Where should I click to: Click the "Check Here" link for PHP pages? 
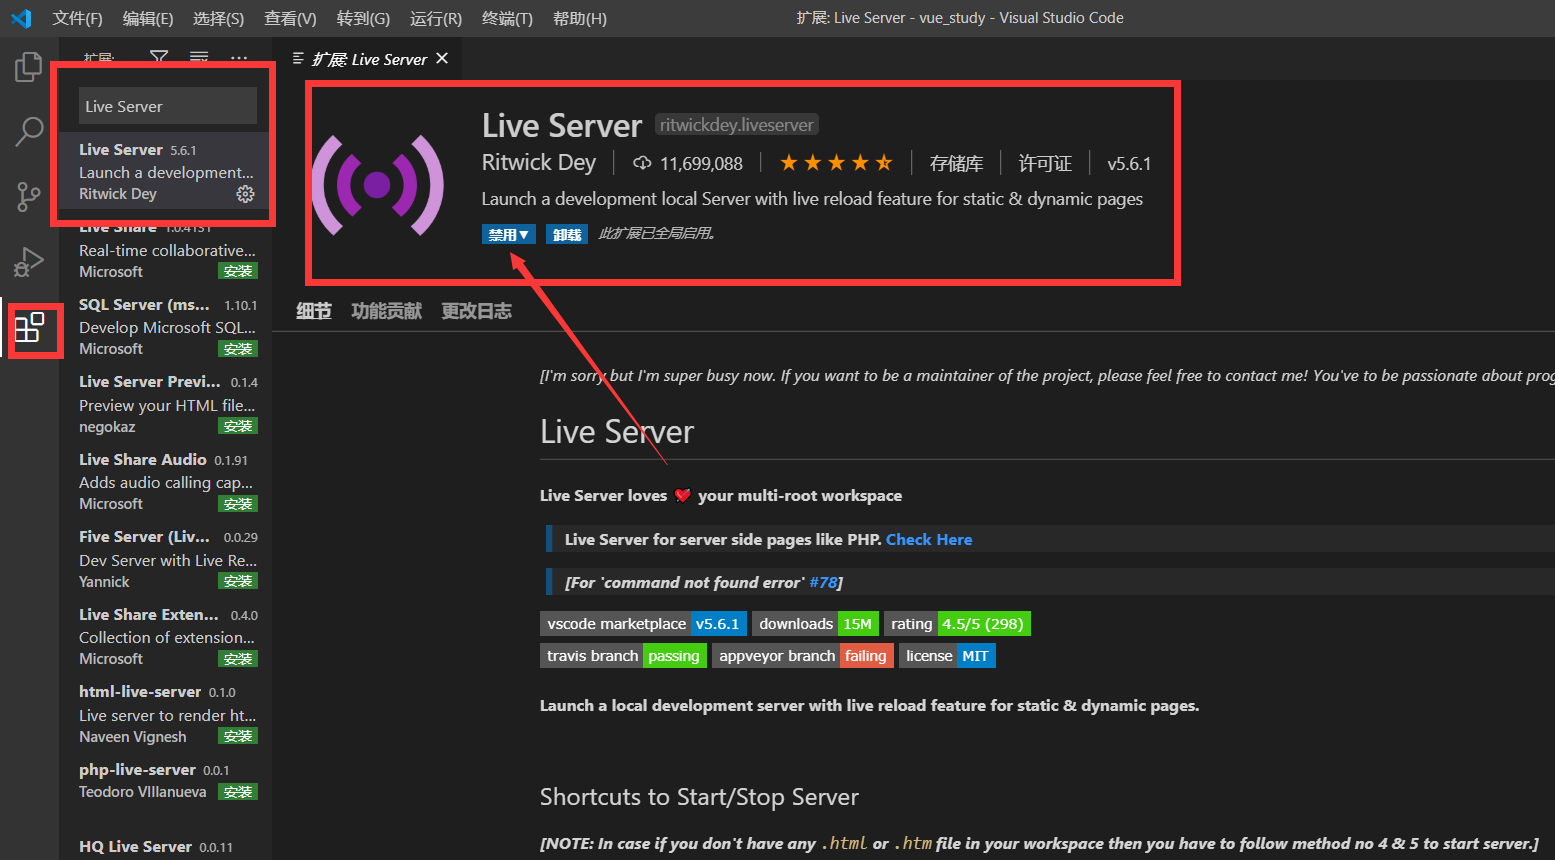pyautogui.click(x=929, y=539)
